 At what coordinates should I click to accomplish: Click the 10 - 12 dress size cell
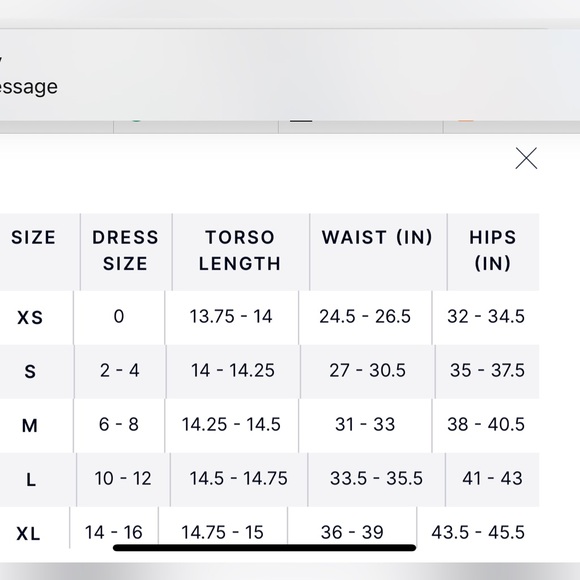coord(123,478)
